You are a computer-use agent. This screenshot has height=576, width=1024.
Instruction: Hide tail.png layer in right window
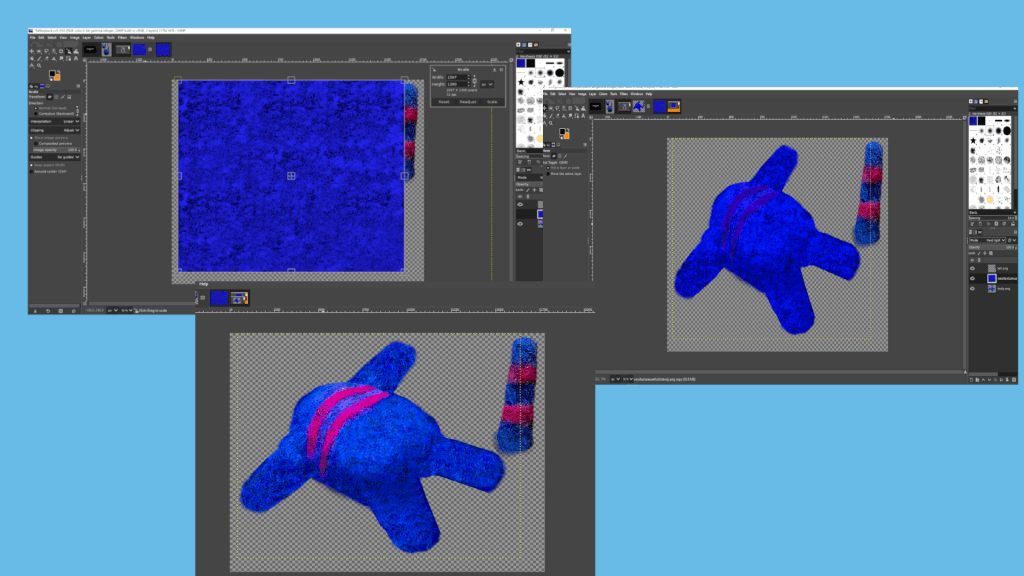(x=972, y=268)
